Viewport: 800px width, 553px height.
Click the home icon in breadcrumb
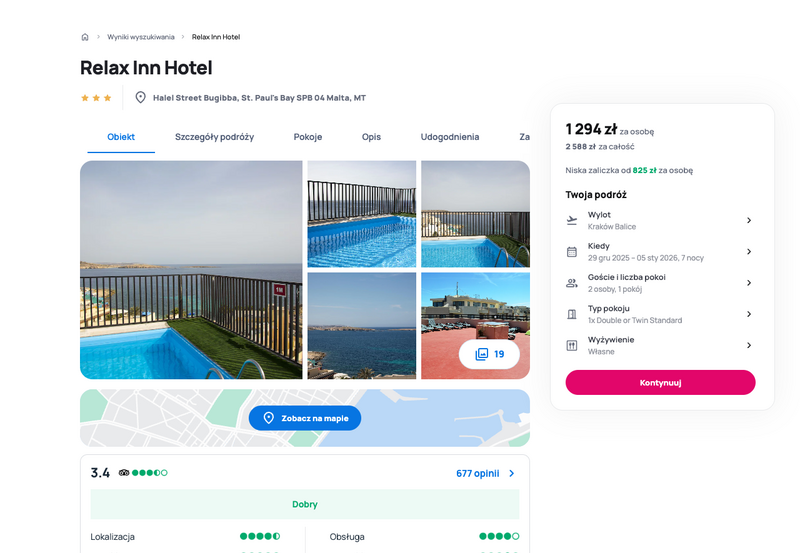[85, 37]
